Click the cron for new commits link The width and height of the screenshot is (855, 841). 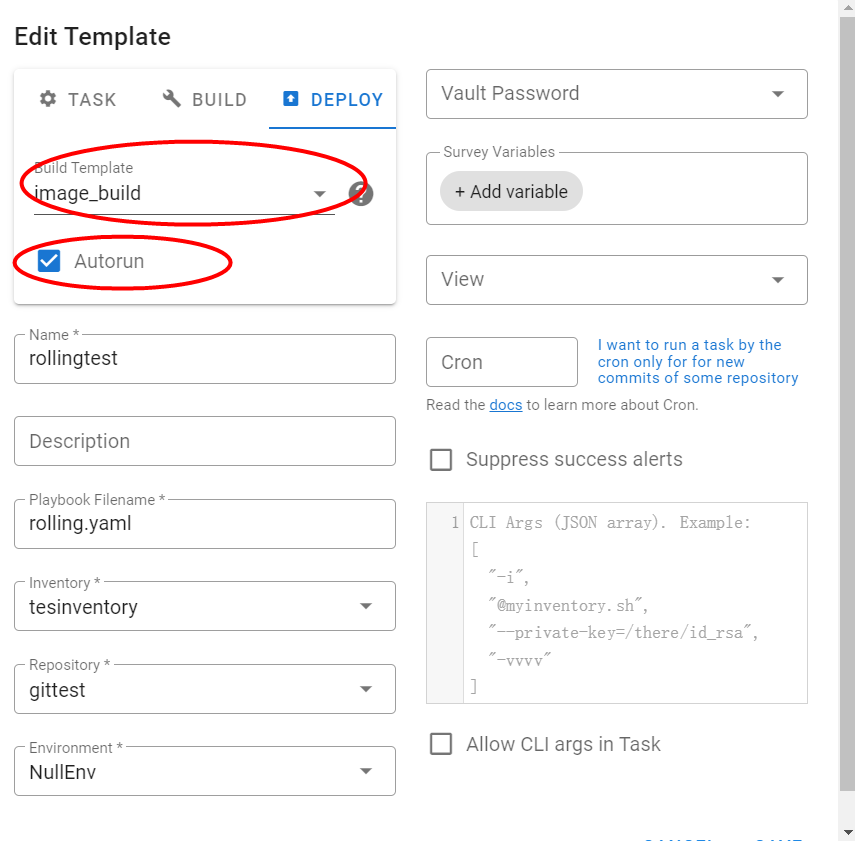click(x=697, y=361)
